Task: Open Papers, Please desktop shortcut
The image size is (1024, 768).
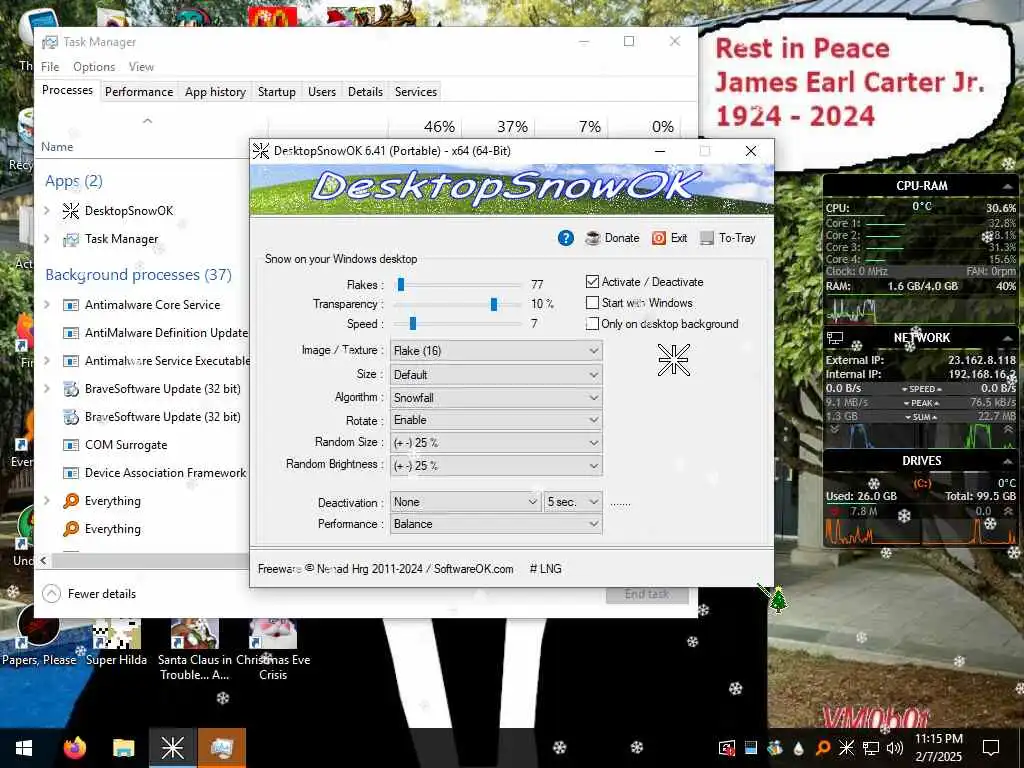Action: pos(39,636)
